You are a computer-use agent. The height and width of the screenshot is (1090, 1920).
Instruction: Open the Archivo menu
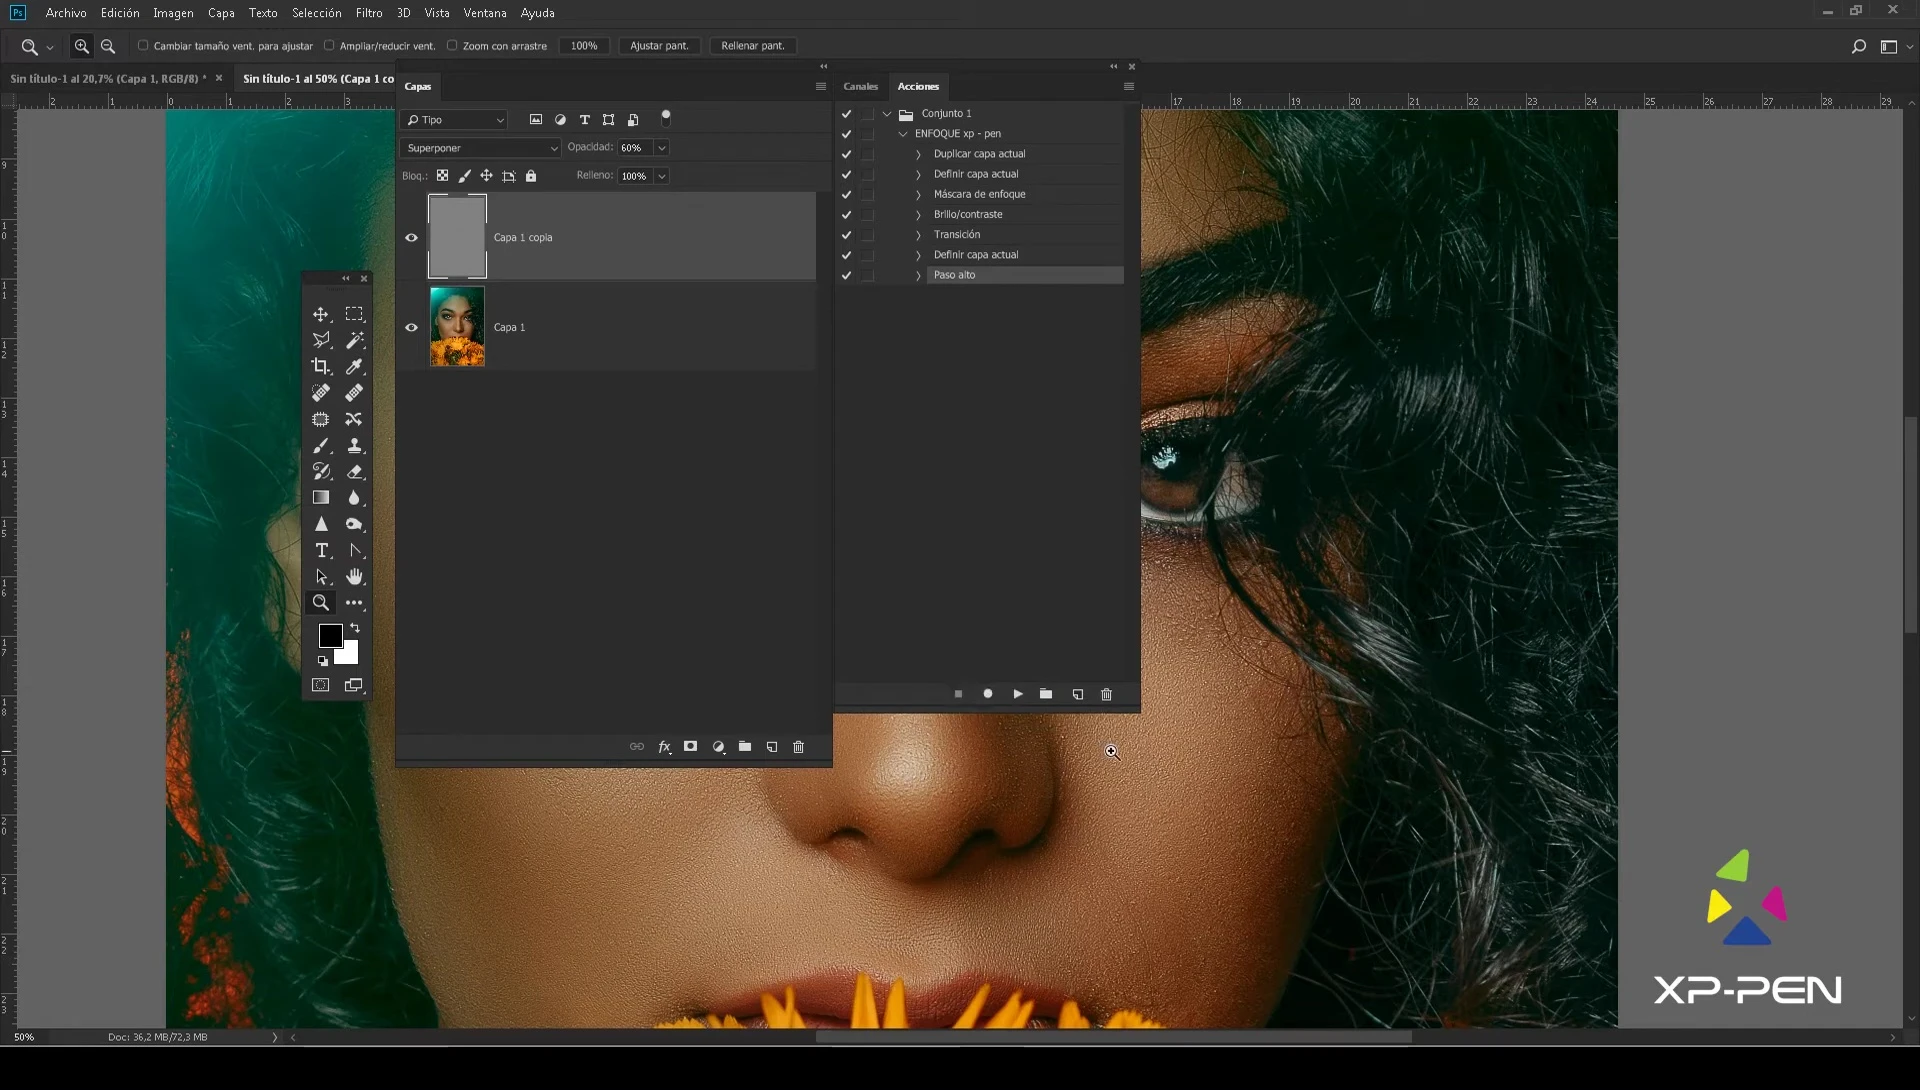[66, 13]
